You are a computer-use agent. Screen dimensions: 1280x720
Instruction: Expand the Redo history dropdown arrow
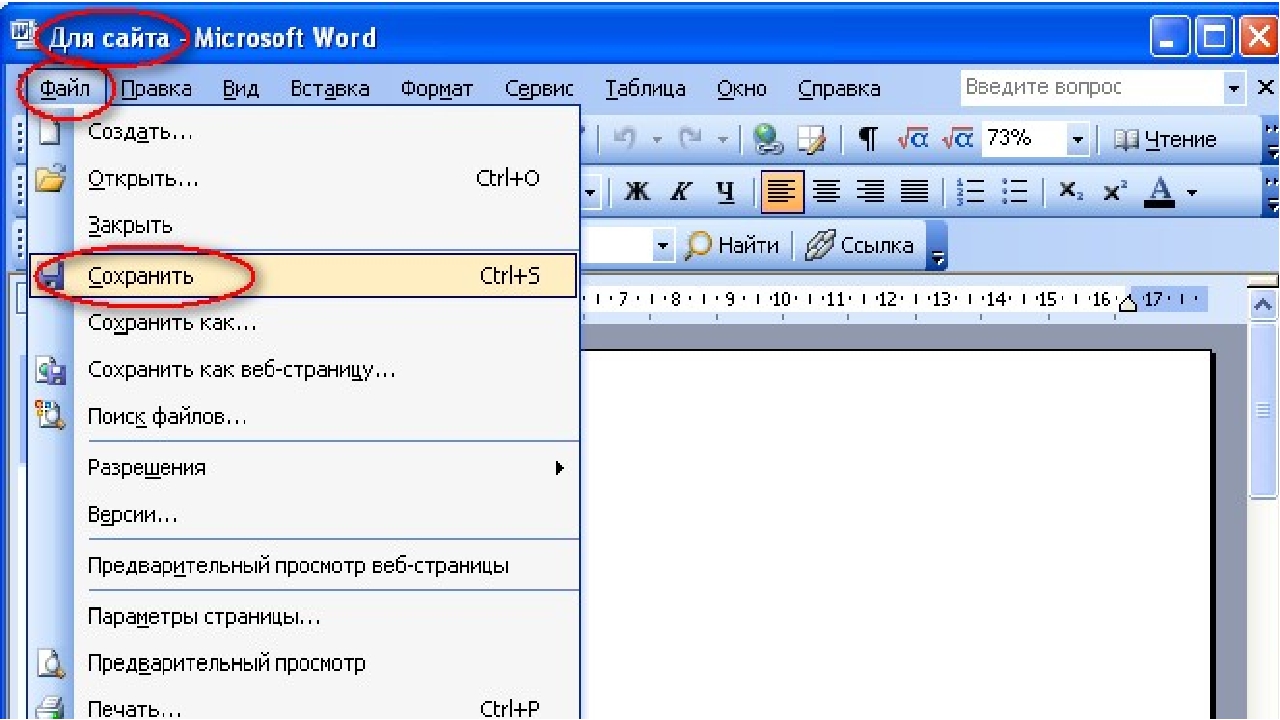click(x=722, y=140)
